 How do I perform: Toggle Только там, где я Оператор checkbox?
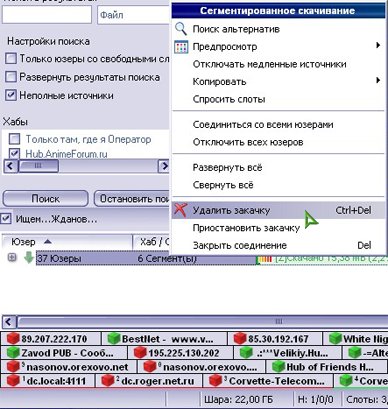click(15, 139)
